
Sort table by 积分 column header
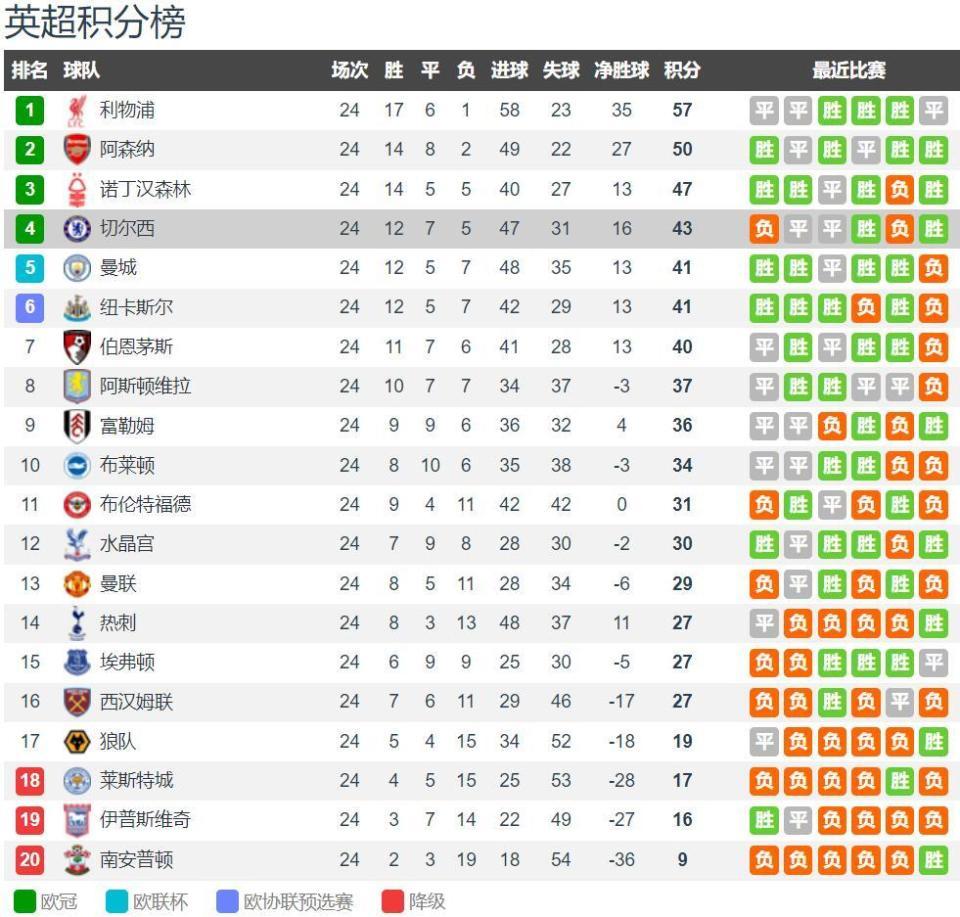[x=682, y=71]
